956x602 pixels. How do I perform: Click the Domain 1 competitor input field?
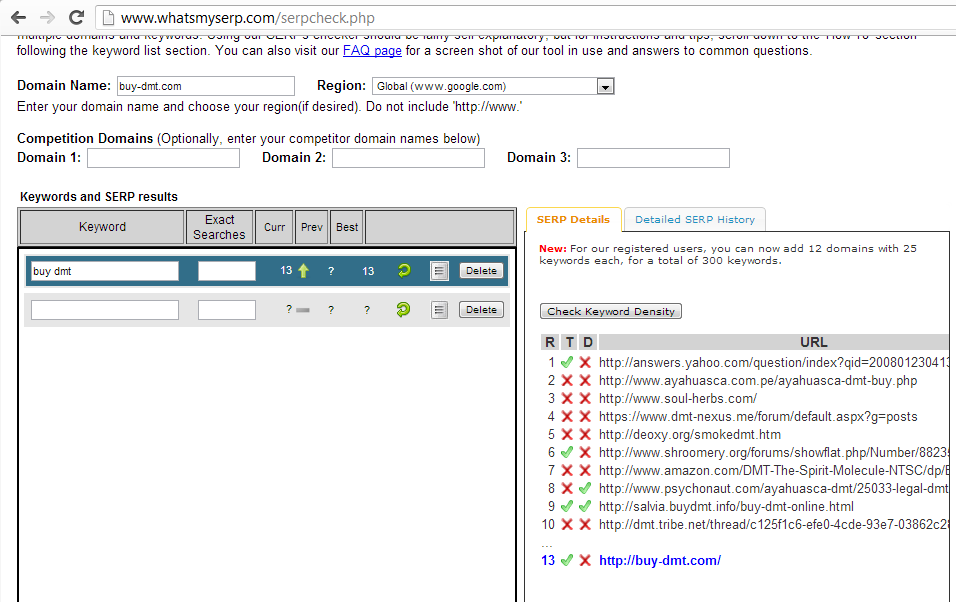click(x=162, y=157)
